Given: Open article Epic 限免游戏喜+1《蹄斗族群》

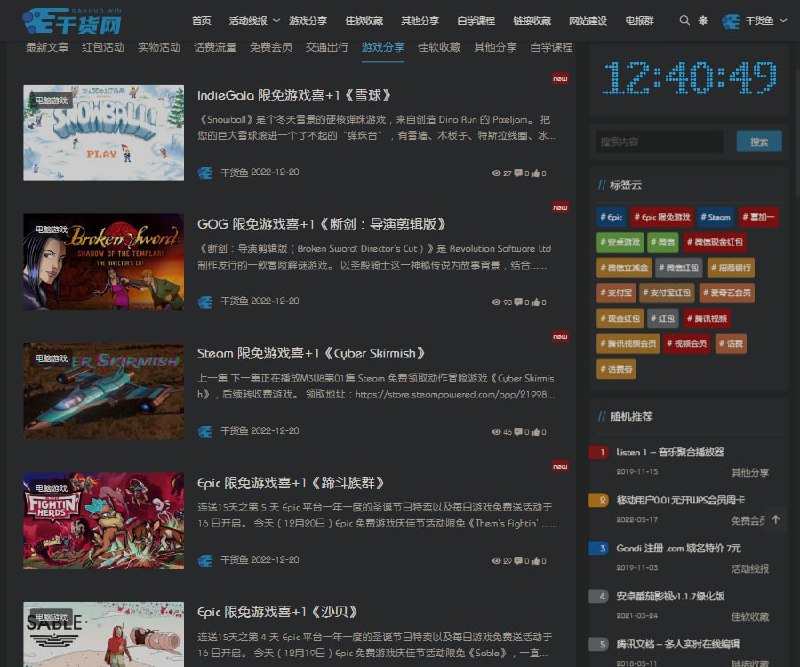Looking at the screenshot, I should point(291,483).
